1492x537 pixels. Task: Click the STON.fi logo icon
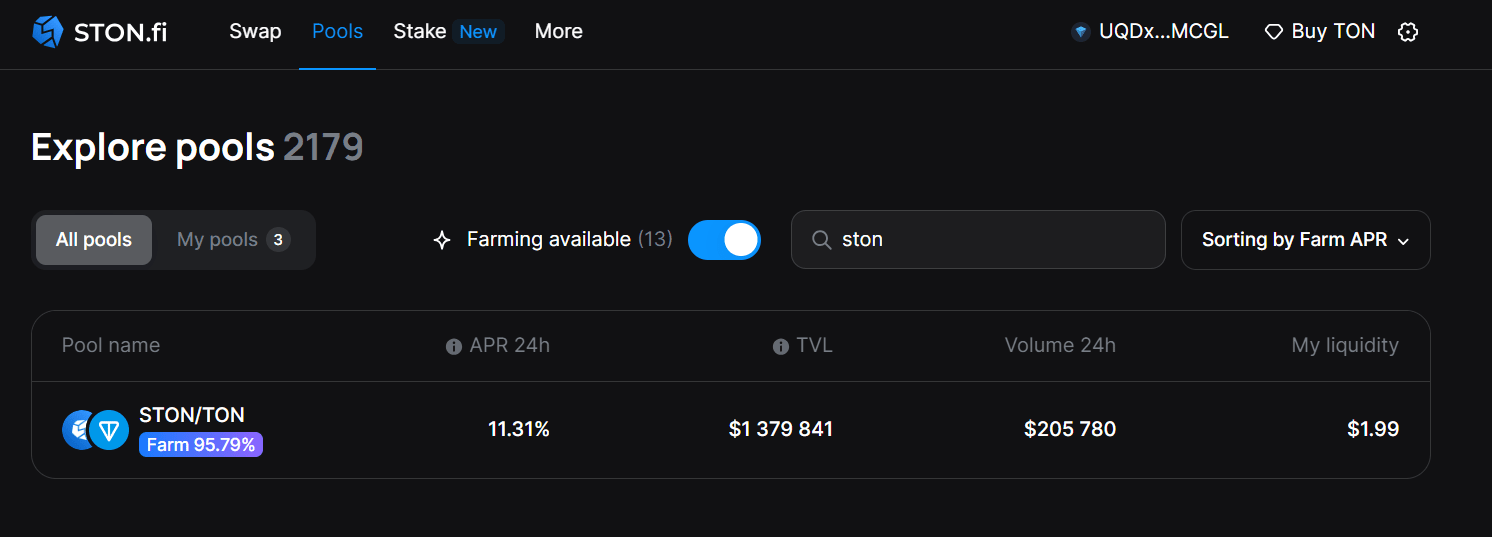47,32
